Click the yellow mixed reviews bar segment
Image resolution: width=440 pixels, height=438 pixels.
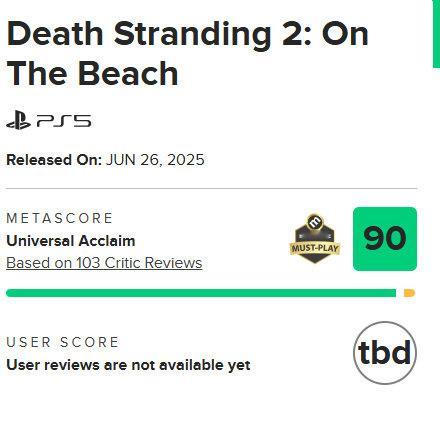pyautogui.click(x=409, y=293)
